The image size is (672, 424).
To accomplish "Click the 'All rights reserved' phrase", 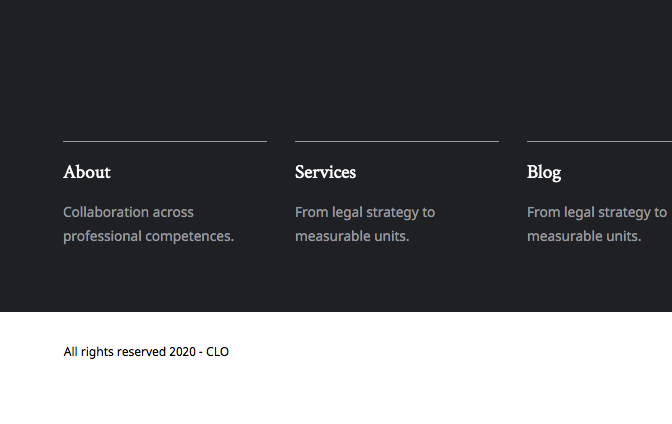I will click(114, 352).
